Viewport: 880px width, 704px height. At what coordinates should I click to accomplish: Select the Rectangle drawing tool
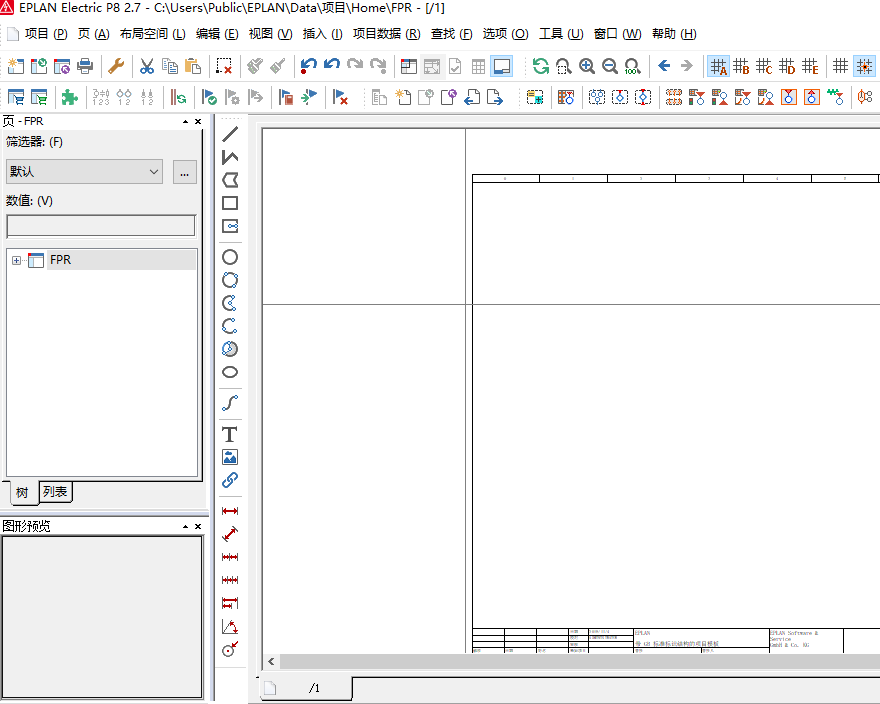coord(230,203)
